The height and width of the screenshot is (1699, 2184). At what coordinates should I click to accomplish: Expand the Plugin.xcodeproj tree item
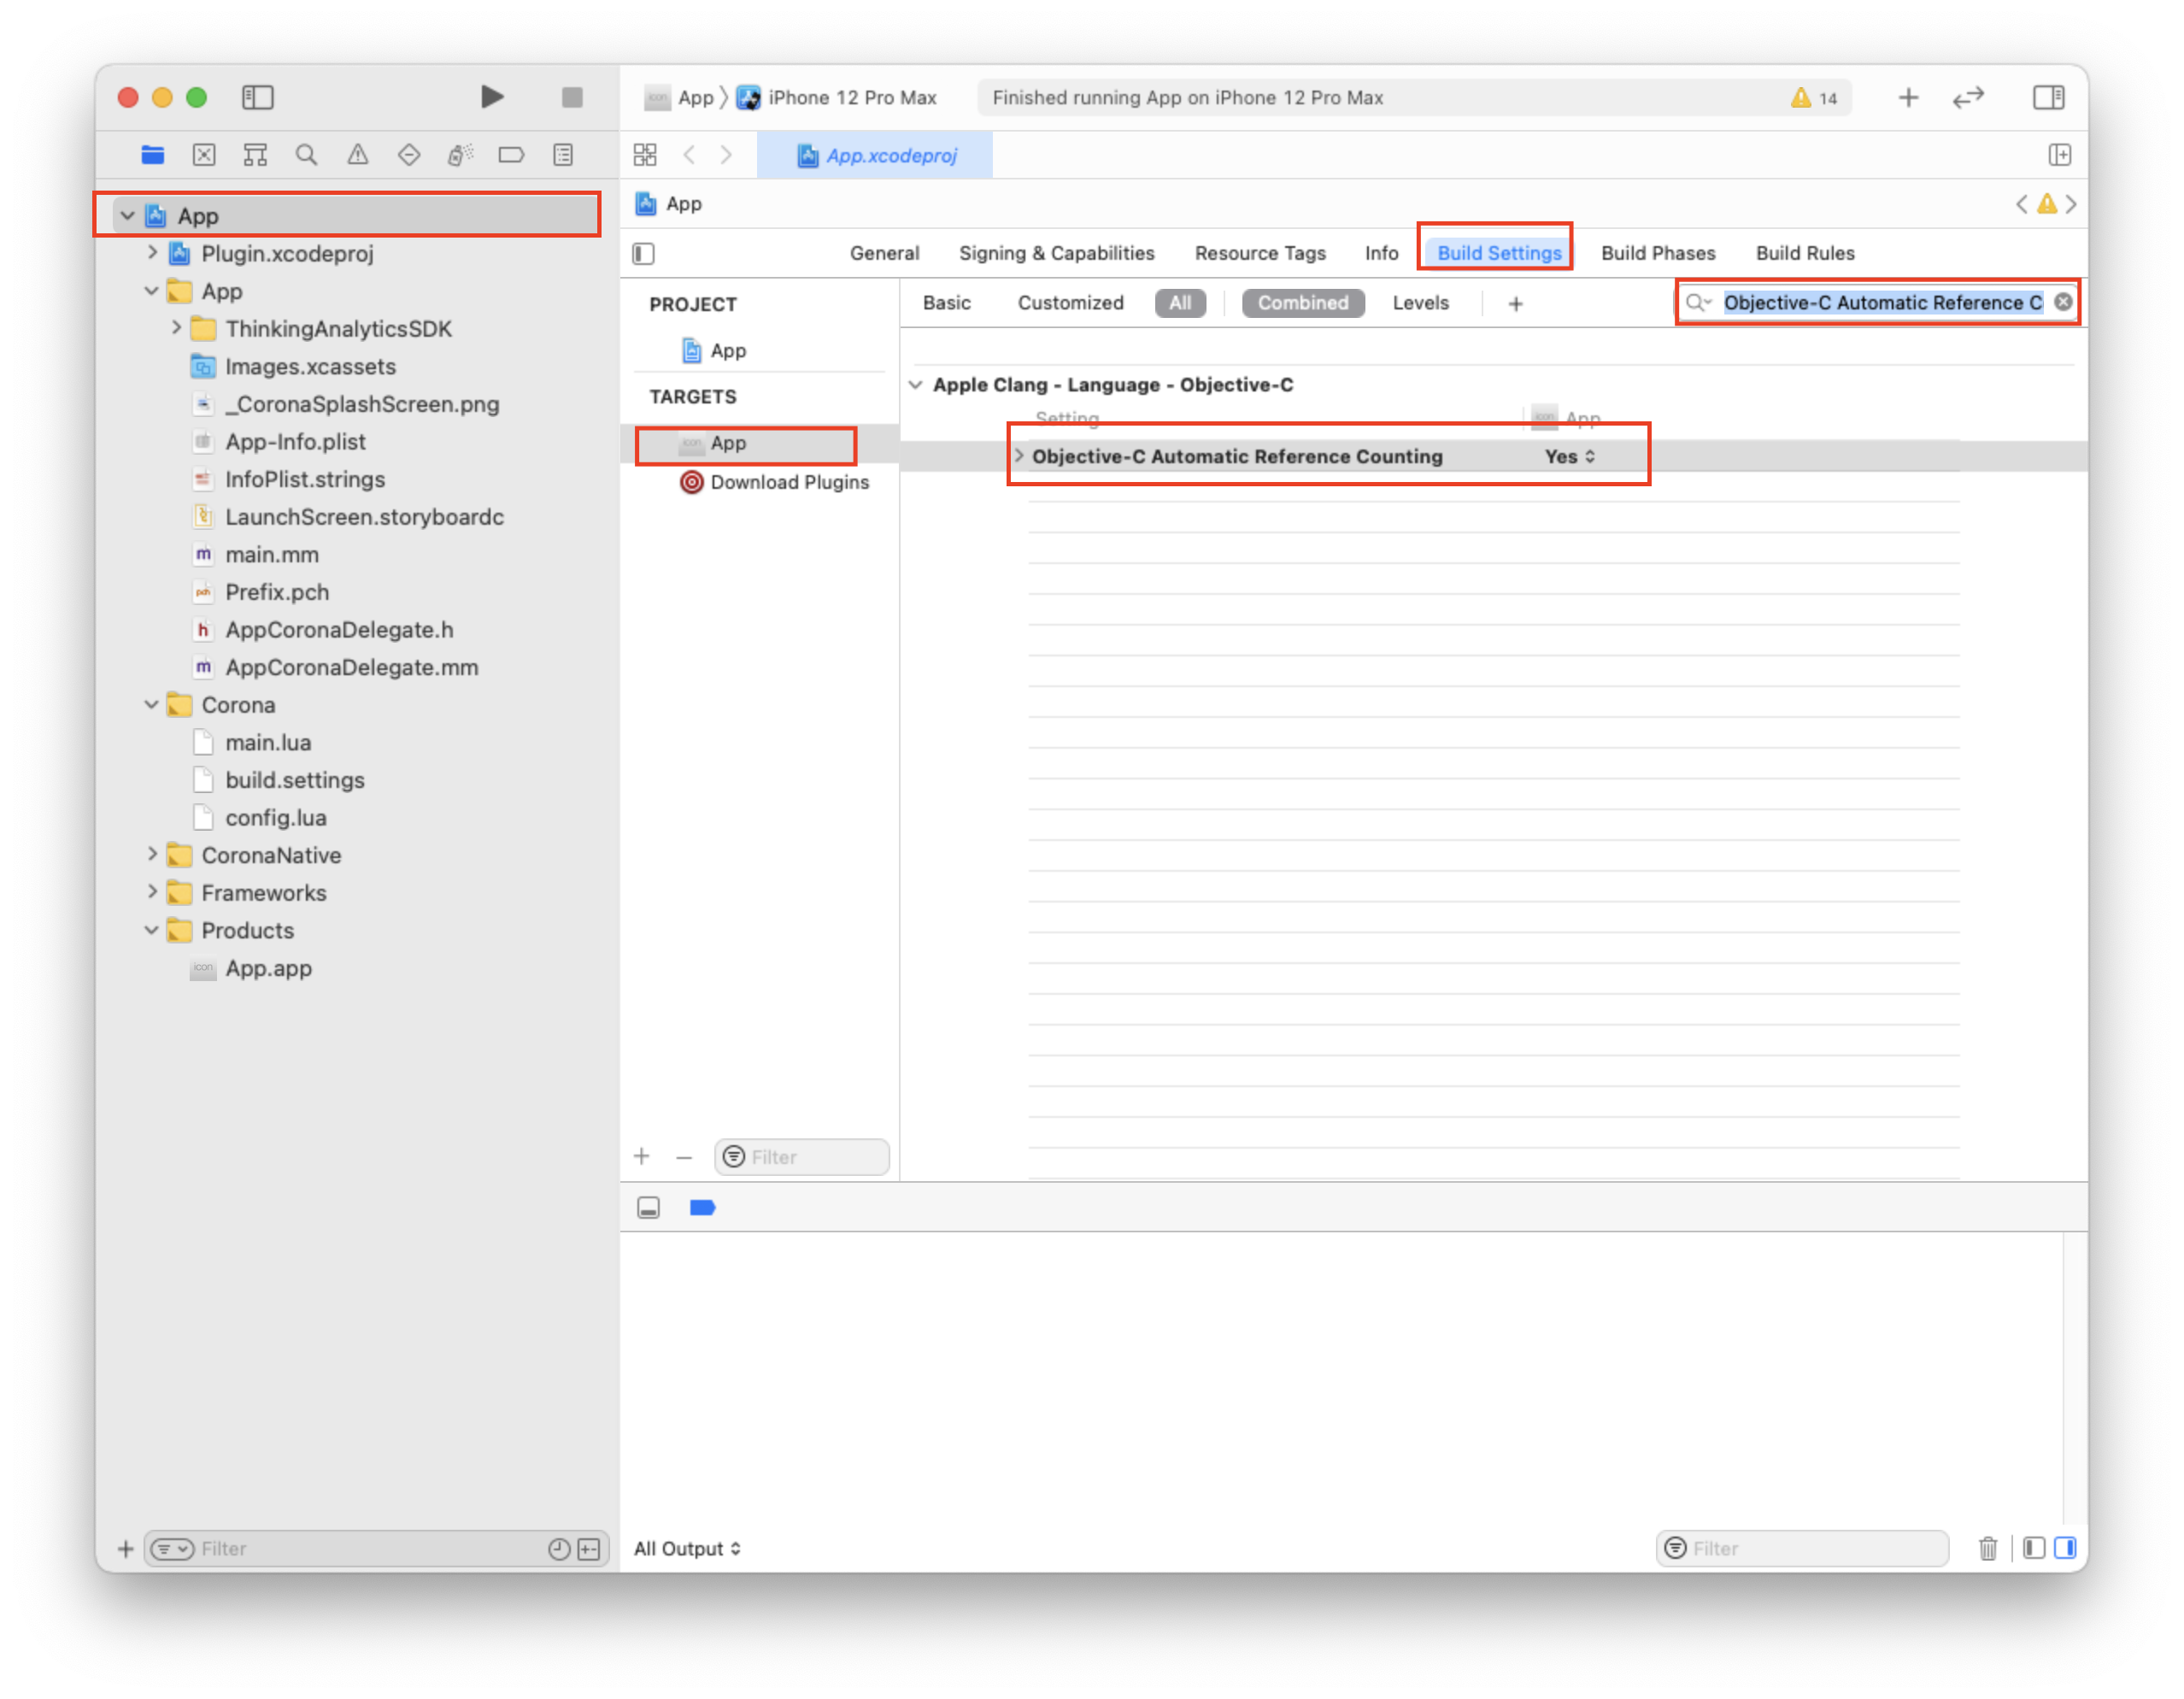[152, 253]
